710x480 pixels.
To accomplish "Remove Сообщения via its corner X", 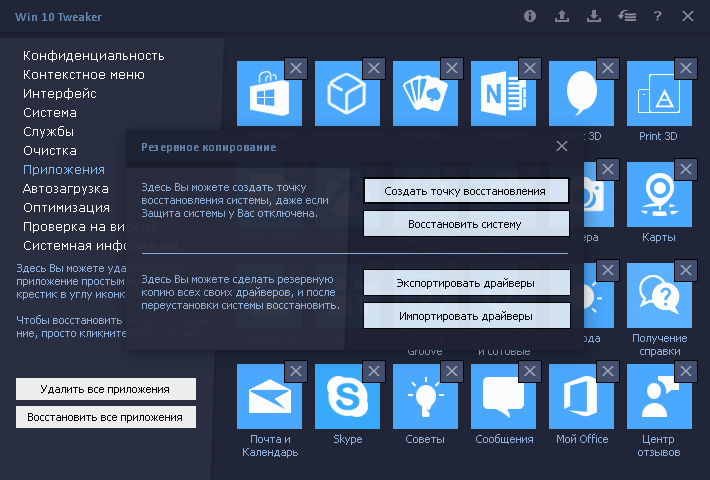I will [530, 371].
